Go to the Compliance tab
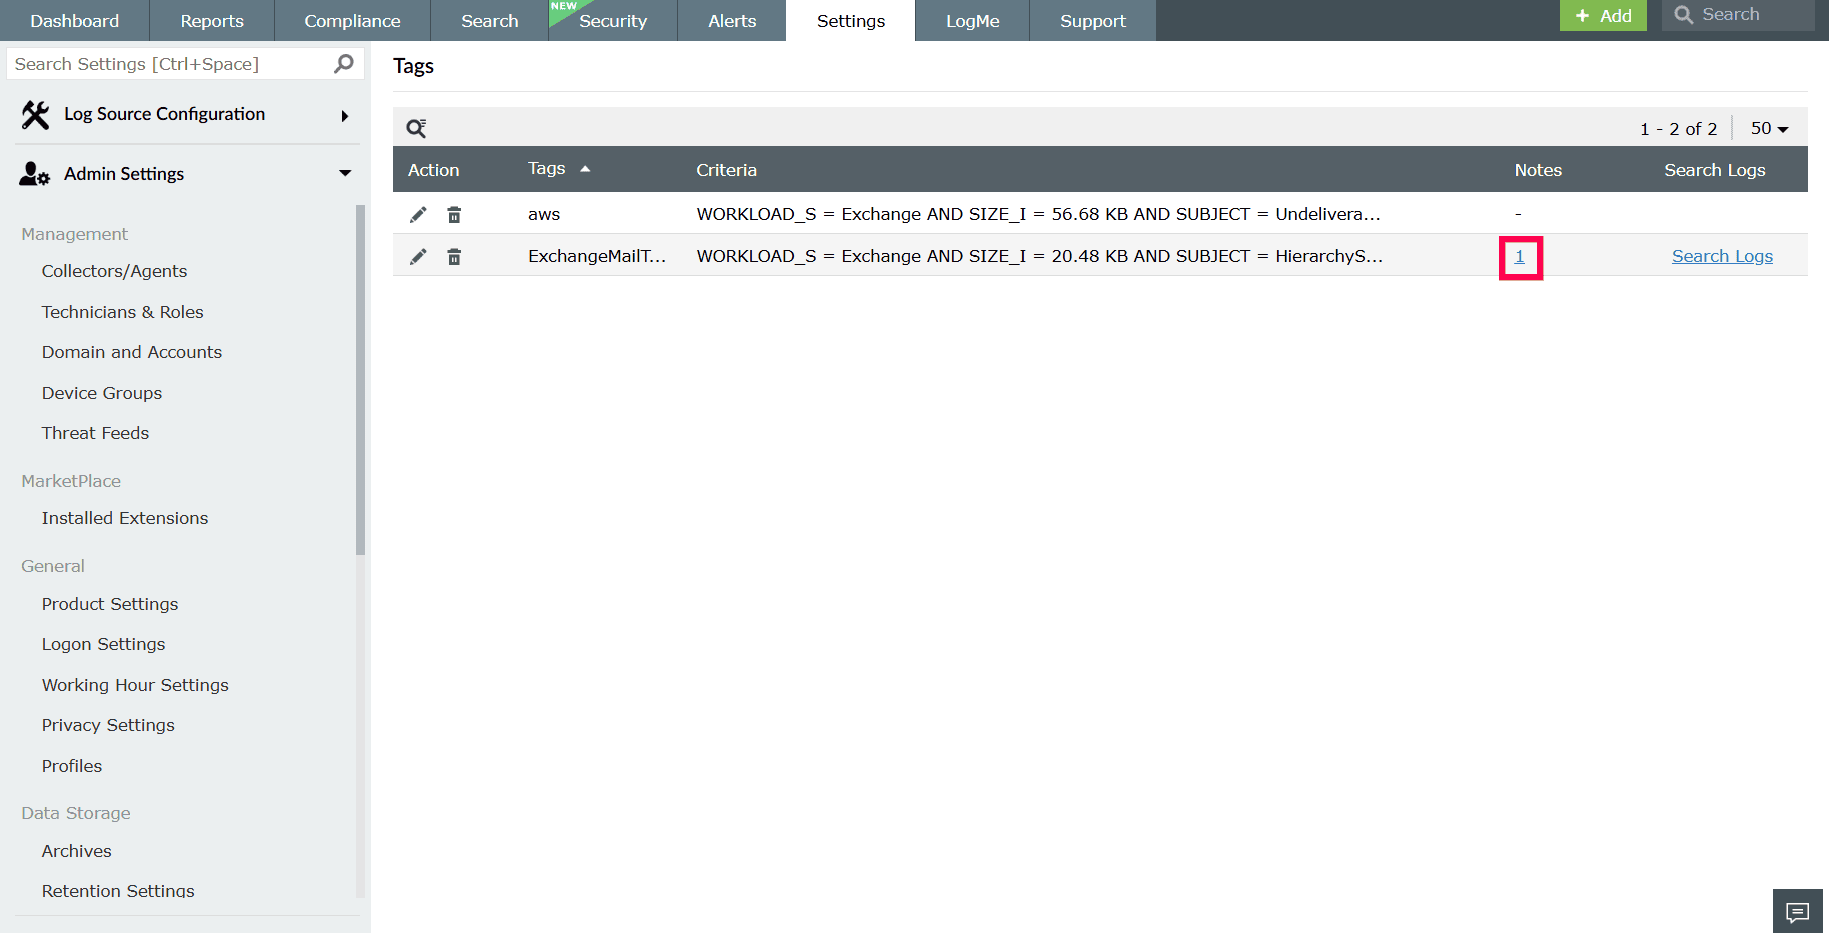The width and height of the screenshot is (1829, 933). 352,21
